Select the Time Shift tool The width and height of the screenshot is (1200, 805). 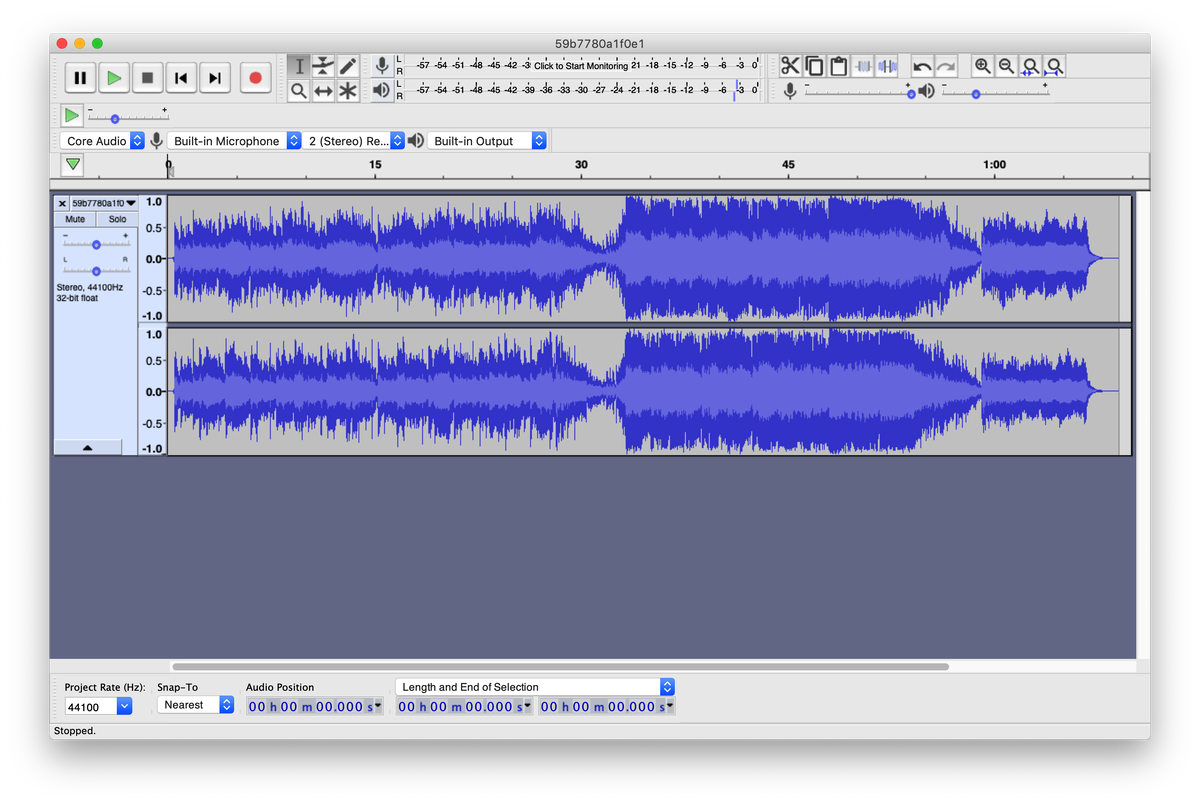(x=323, y=91)
